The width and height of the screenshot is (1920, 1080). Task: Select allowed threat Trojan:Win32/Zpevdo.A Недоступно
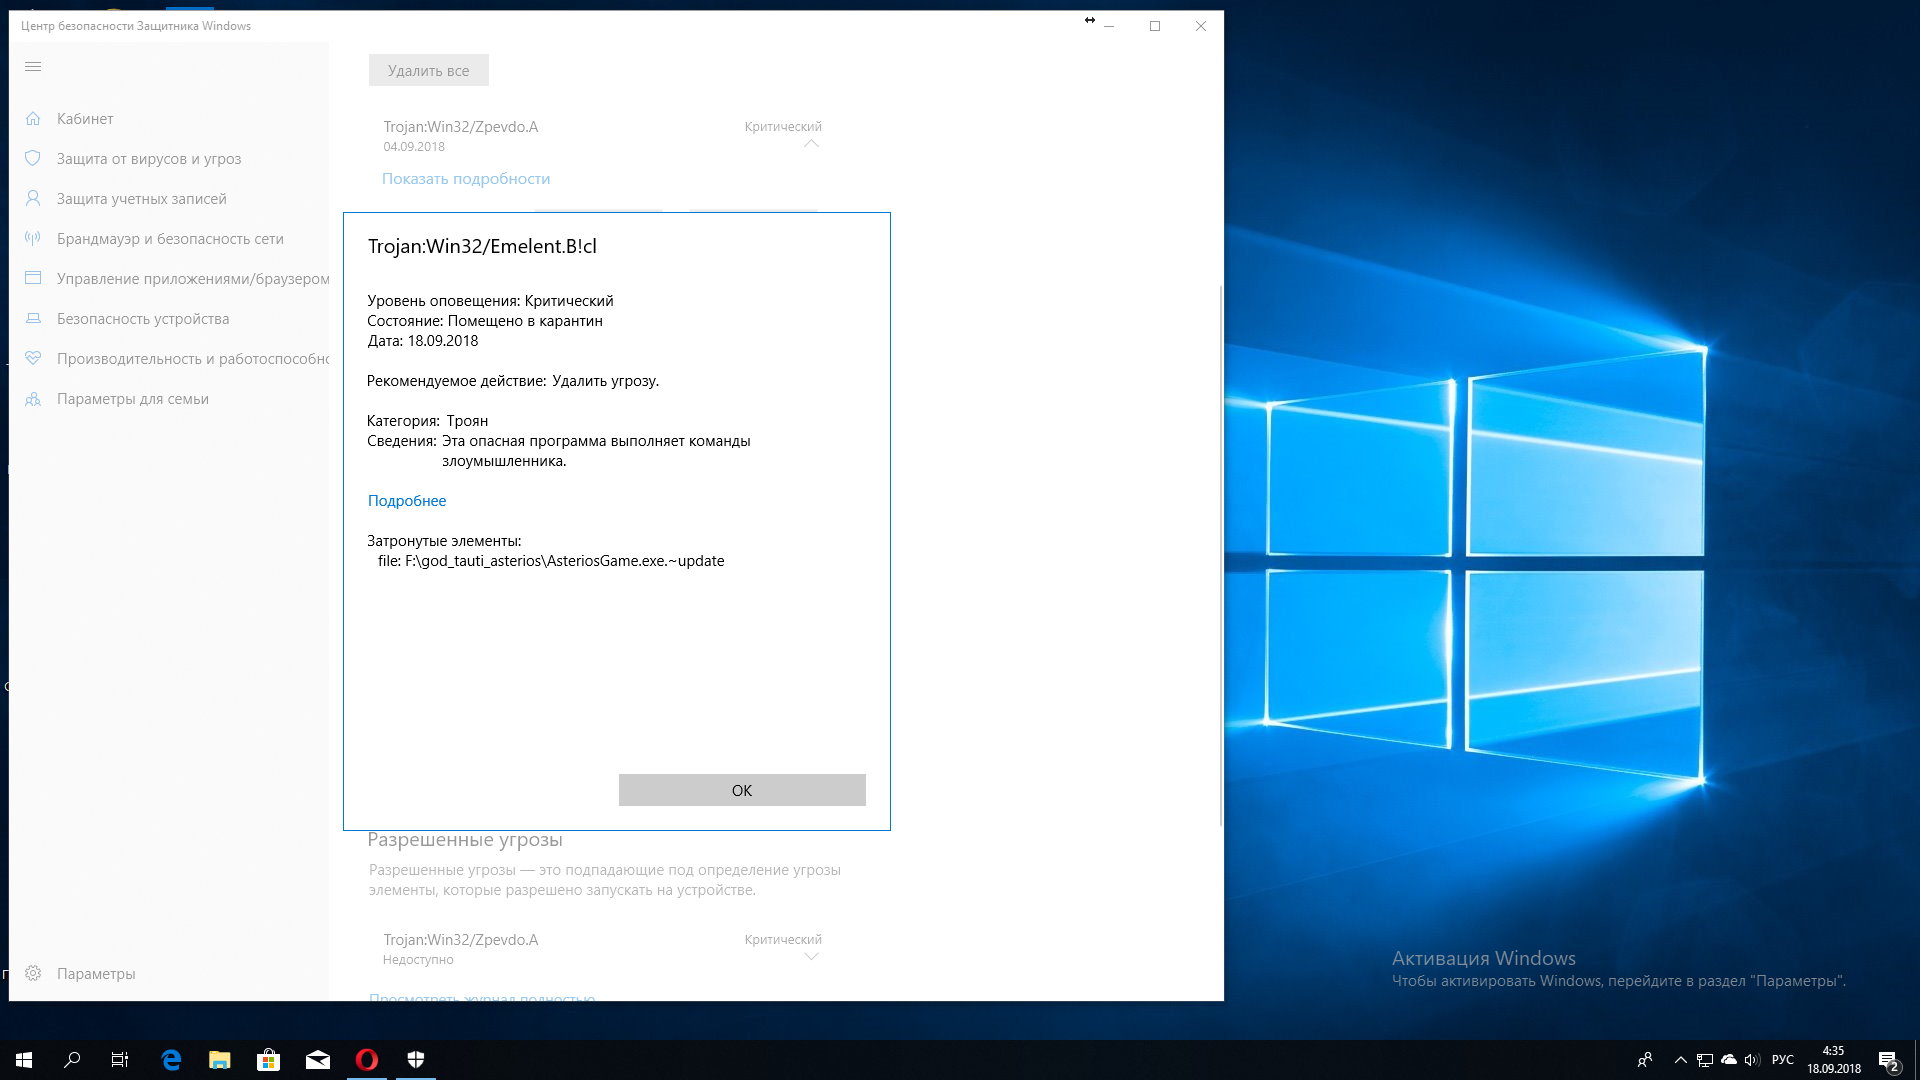coord(600,949)
